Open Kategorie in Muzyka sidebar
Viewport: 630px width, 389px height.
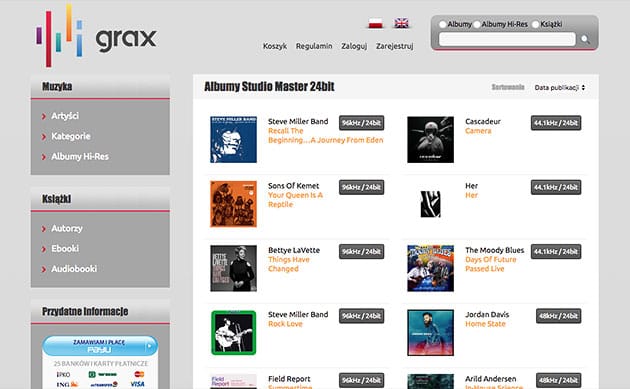(x=71, y=136)
